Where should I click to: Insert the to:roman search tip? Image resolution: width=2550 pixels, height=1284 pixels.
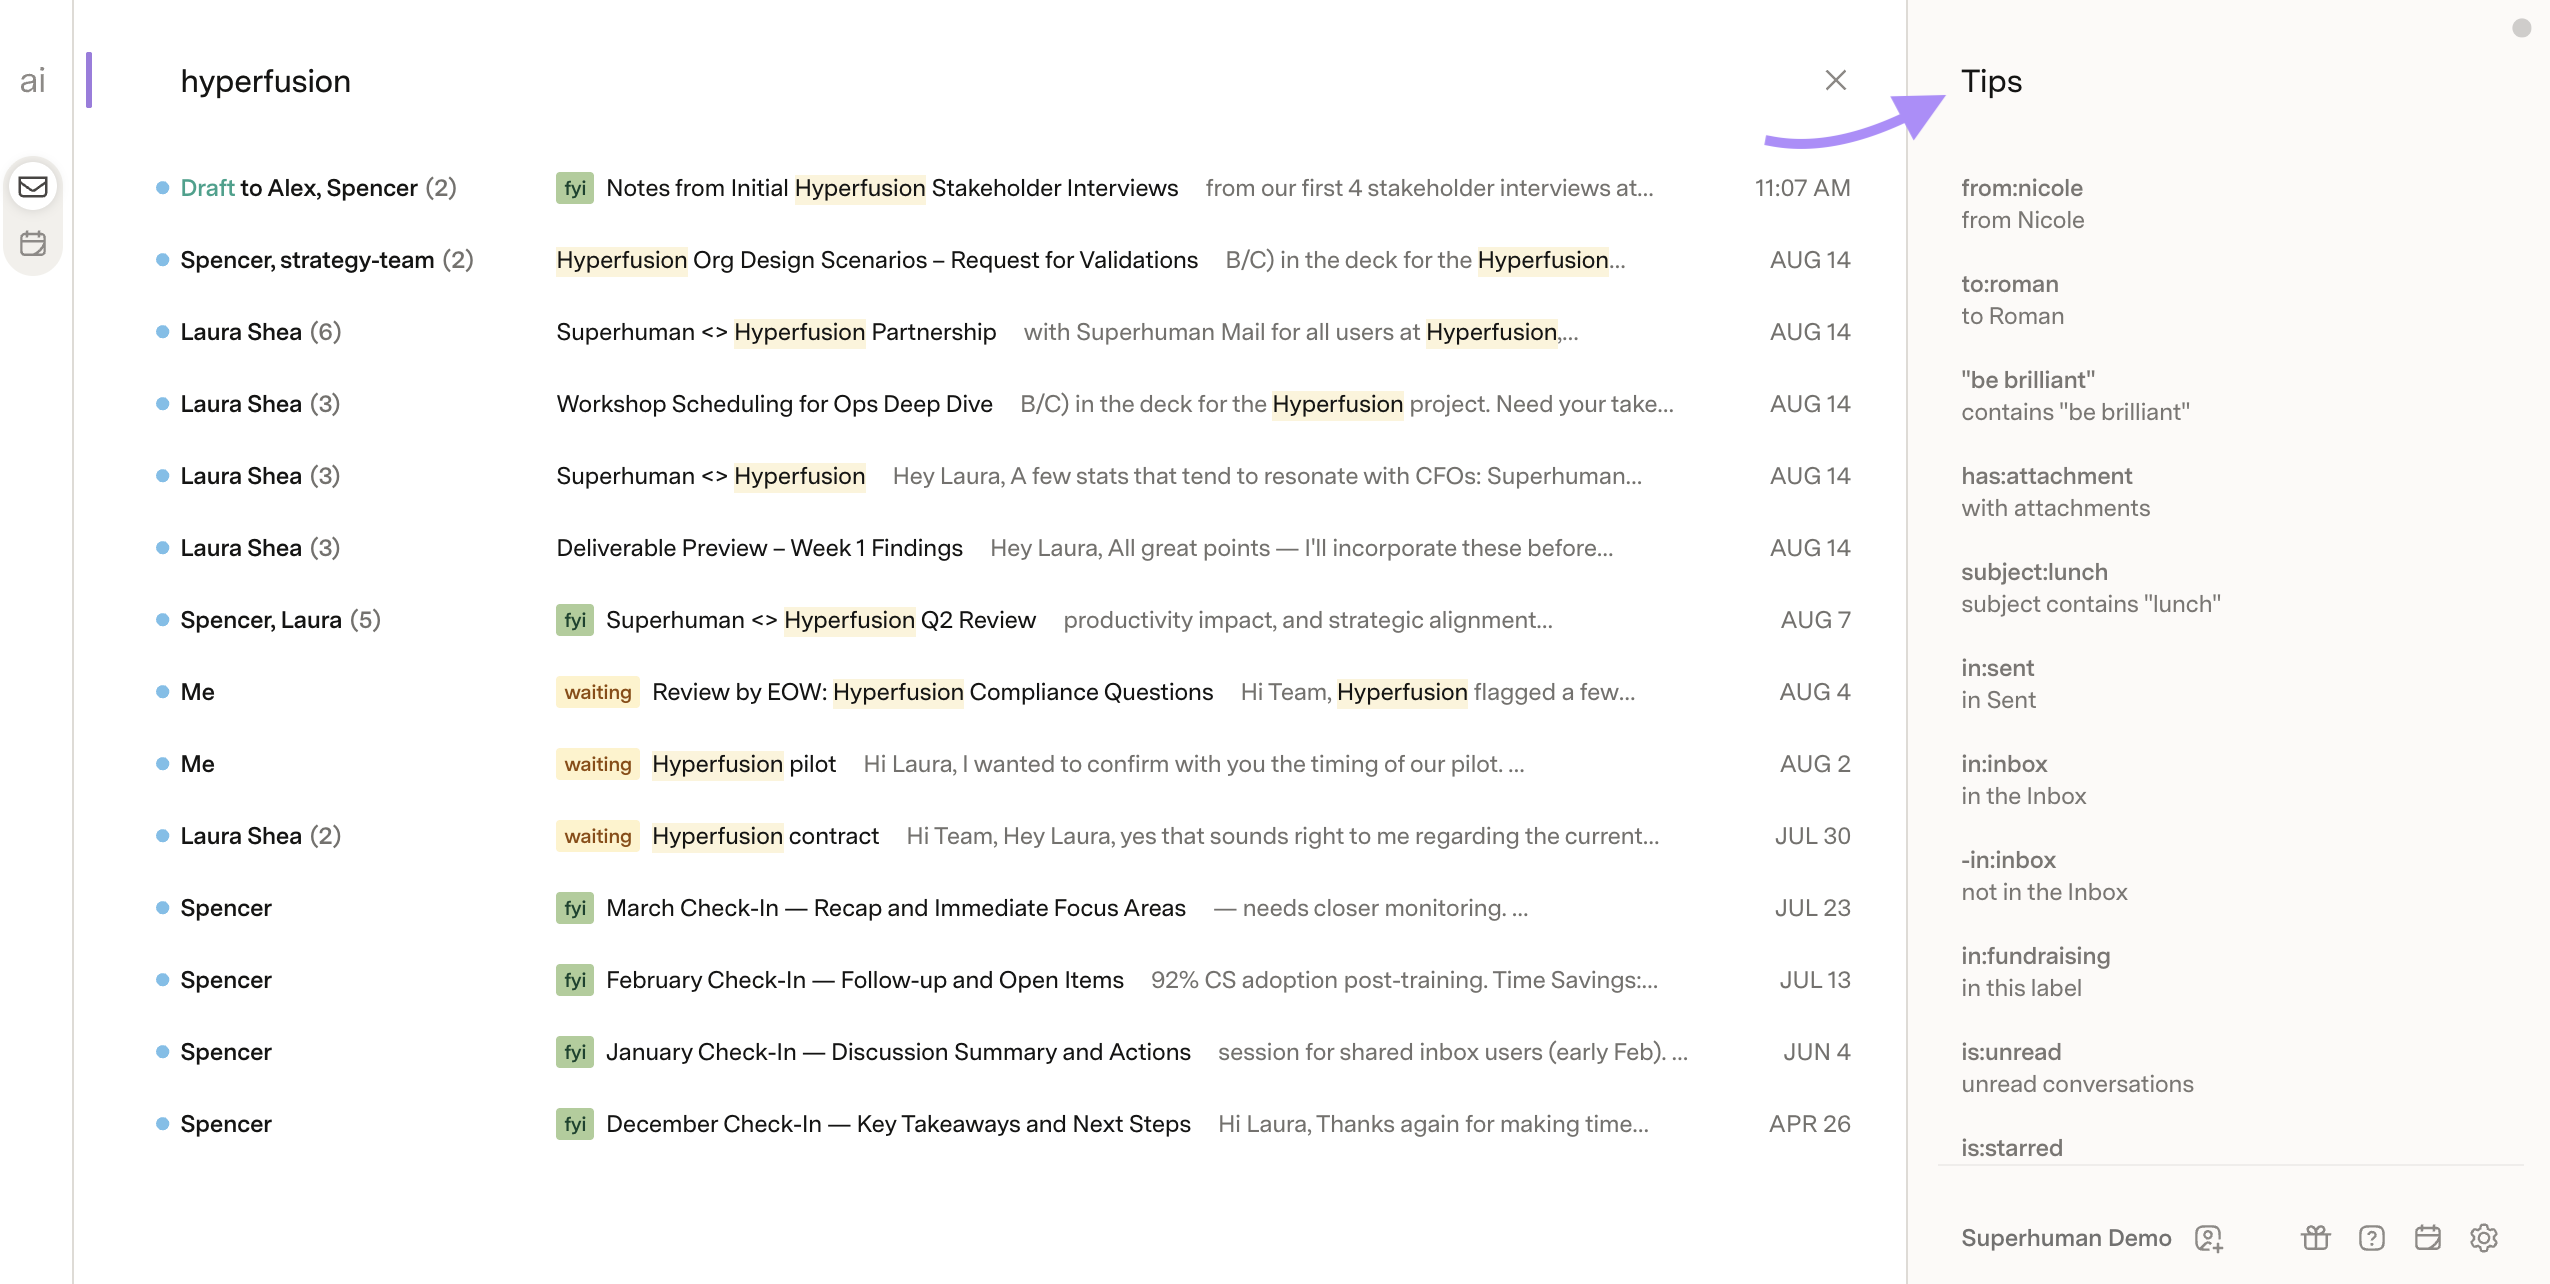click(x=2012, y=300)
